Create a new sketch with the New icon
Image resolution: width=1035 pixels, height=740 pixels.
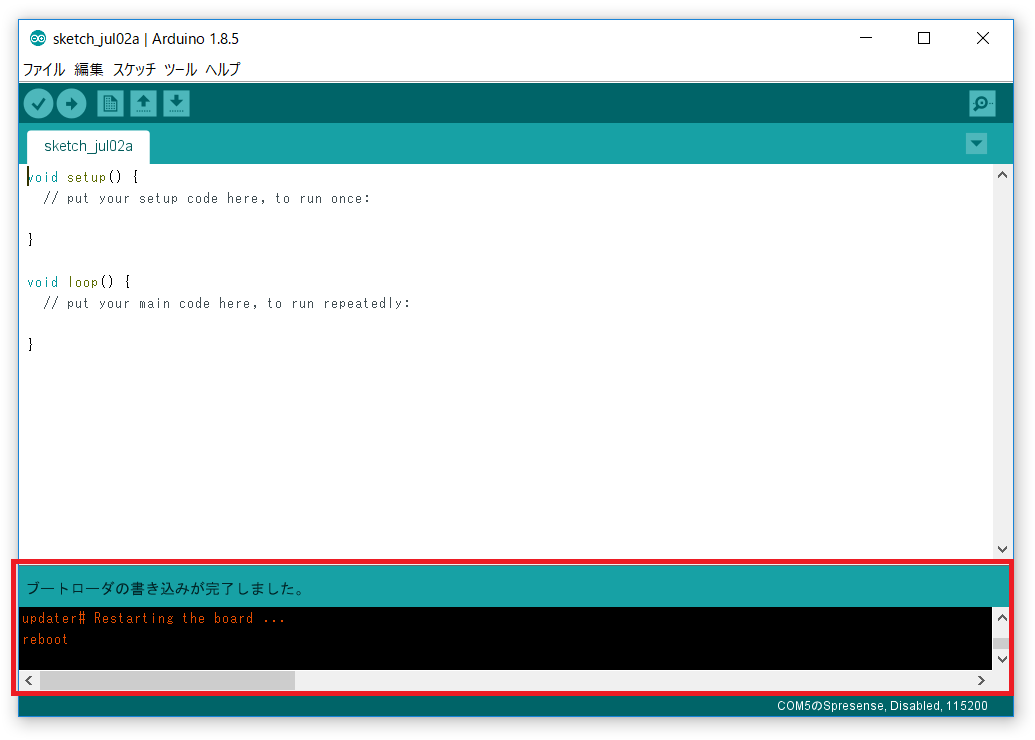(110, 103)
